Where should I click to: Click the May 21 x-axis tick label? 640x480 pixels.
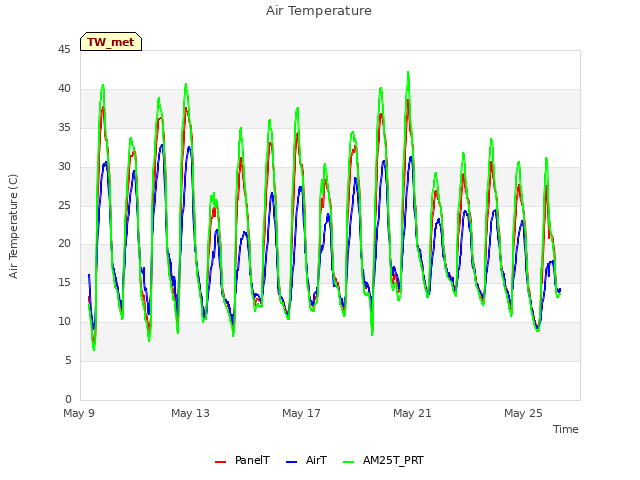412,413
